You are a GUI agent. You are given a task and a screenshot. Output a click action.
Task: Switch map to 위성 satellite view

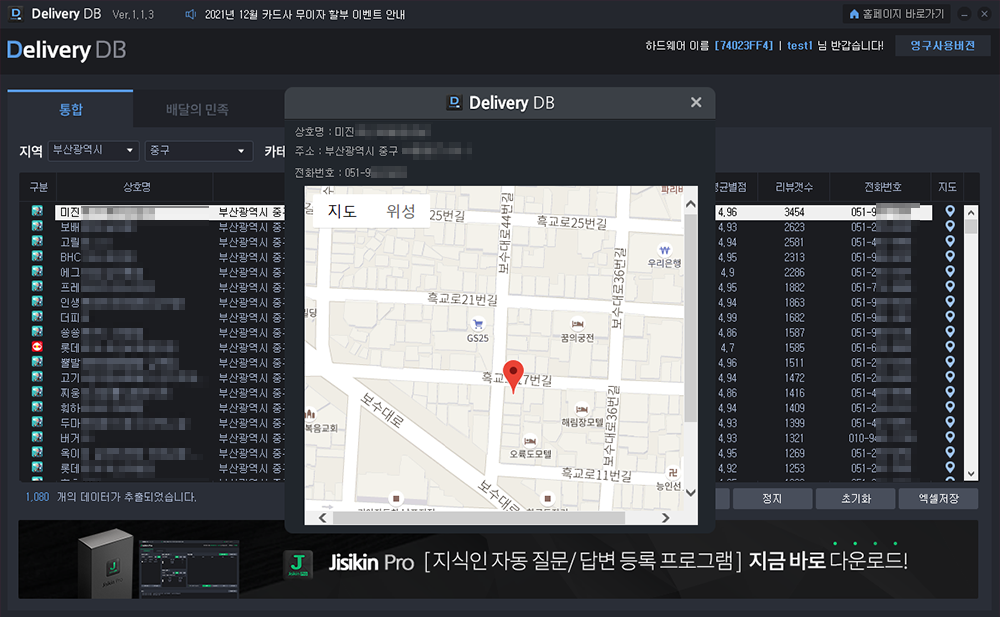401,211
